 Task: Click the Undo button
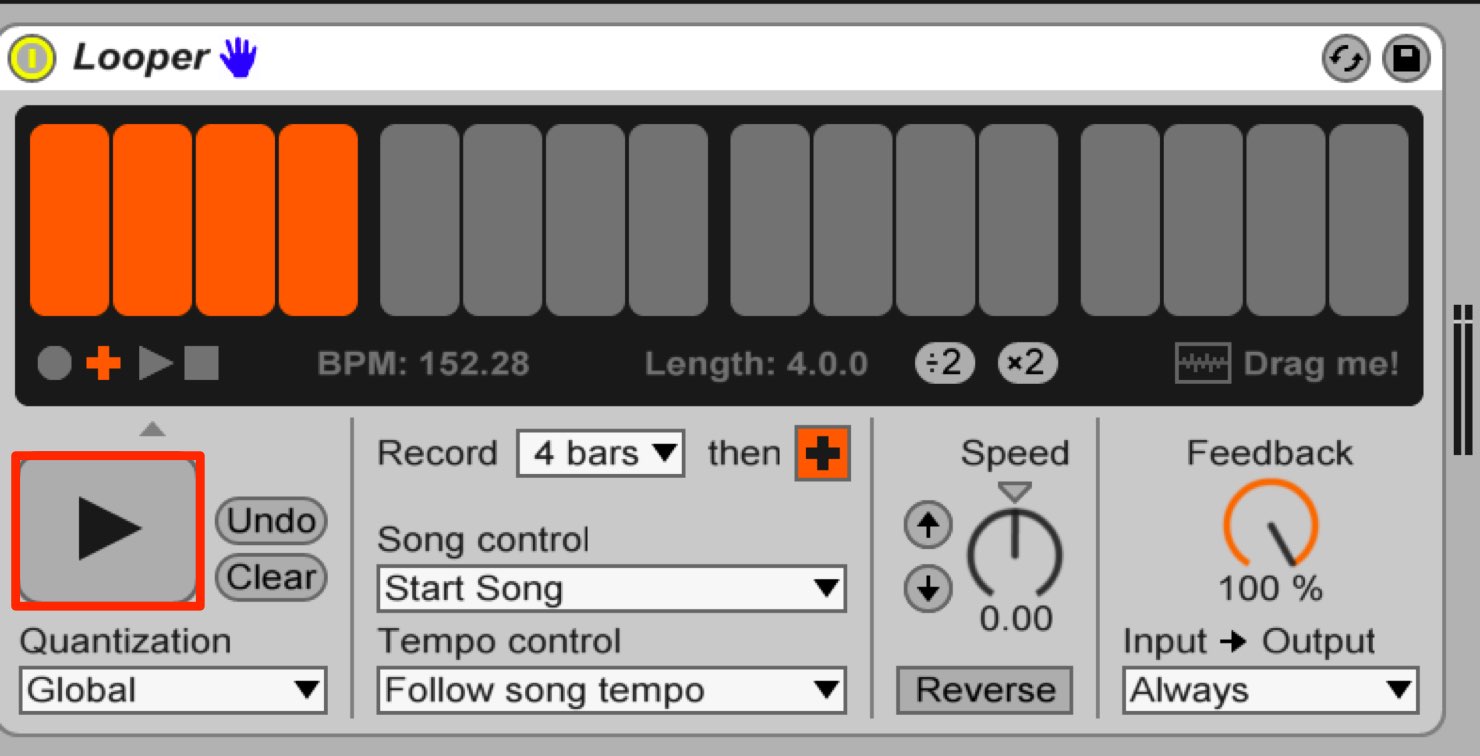click(x=271, y=520)
